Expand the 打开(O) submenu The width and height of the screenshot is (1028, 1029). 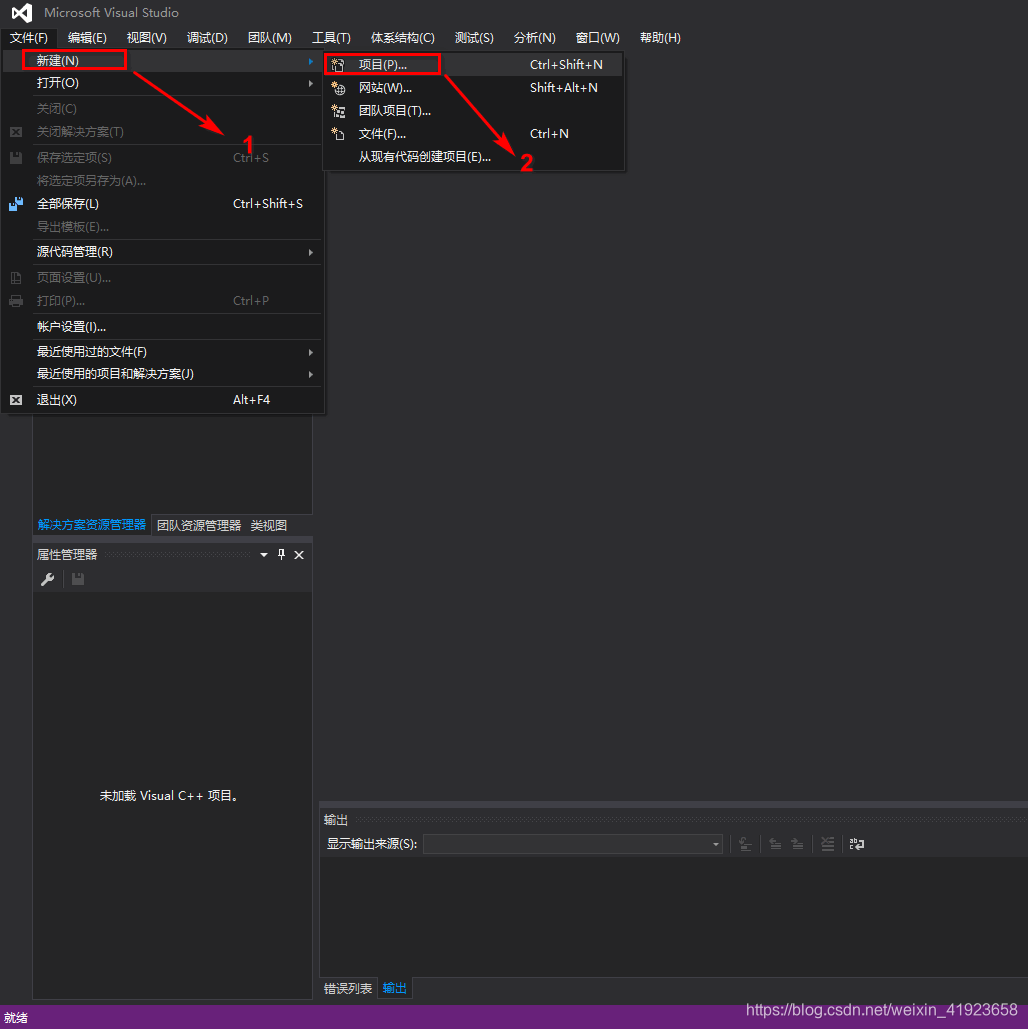pos(311,83)
